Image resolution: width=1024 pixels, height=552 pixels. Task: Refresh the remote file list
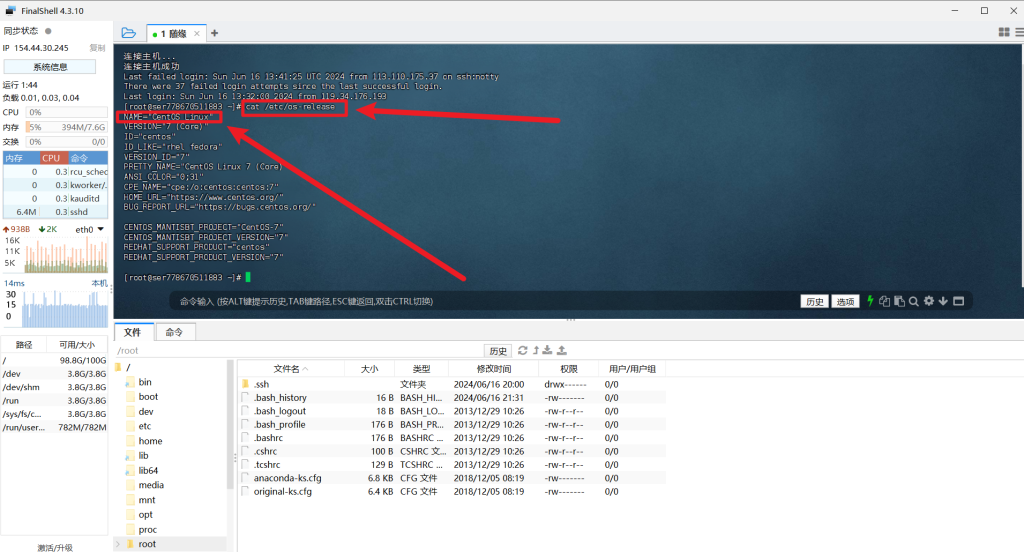pyautogui.click(x=522, y=351)
